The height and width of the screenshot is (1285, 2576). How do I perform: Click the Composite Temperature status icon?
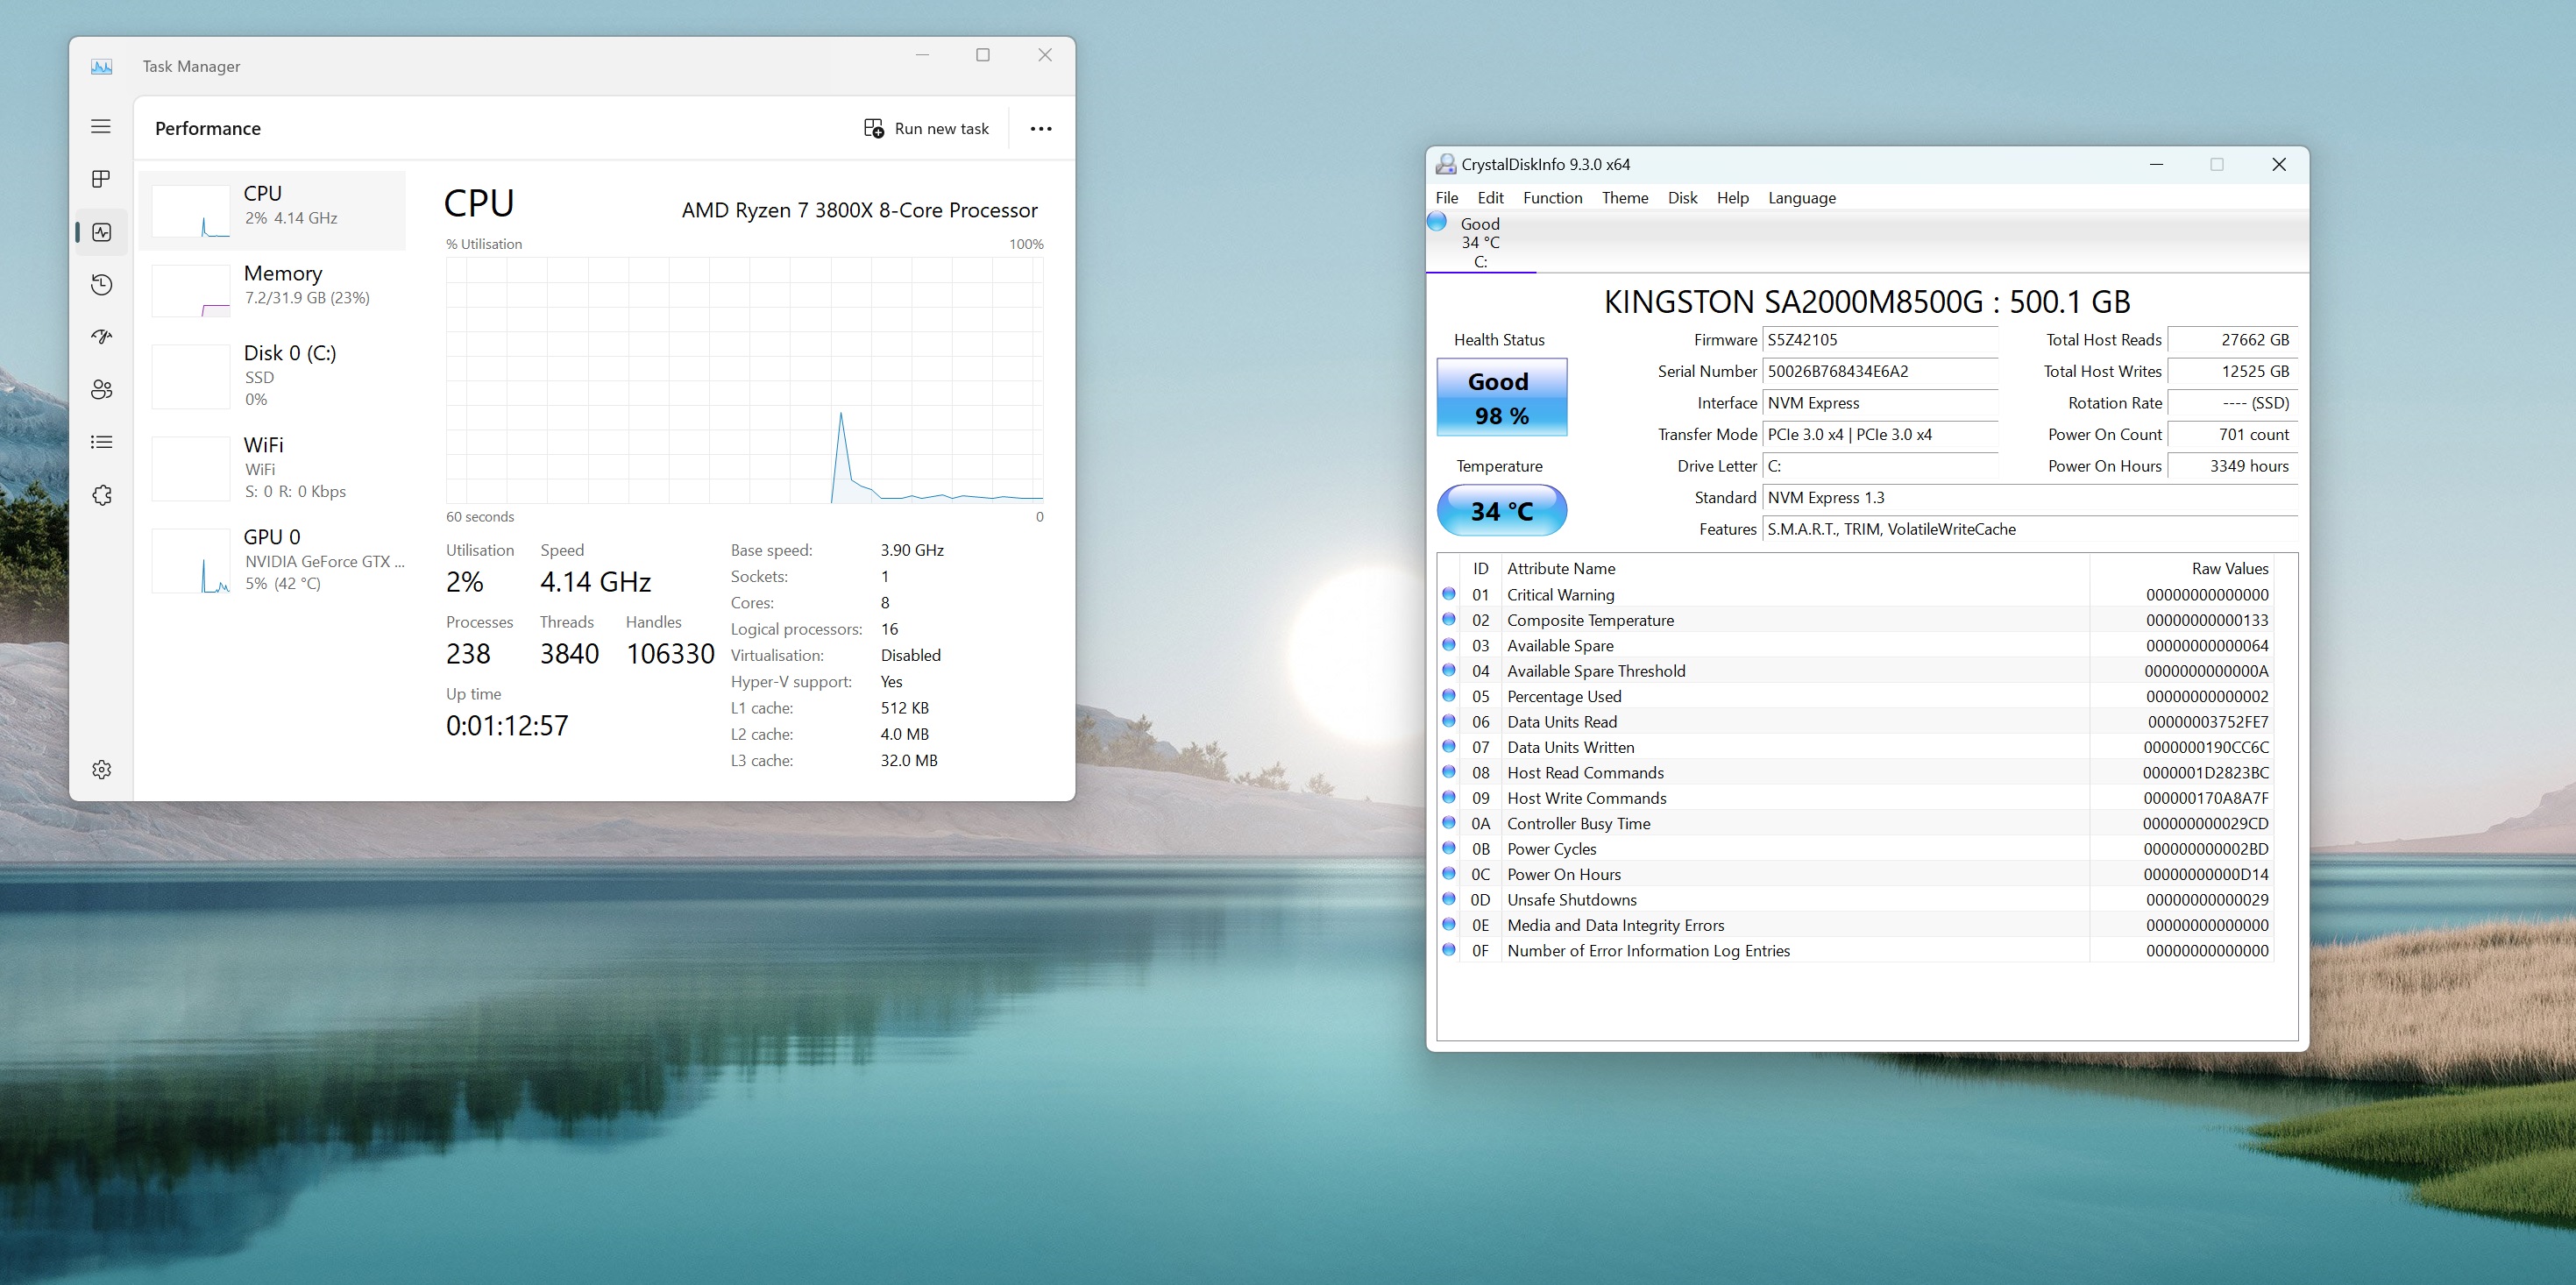click(x=1449, y=619)
